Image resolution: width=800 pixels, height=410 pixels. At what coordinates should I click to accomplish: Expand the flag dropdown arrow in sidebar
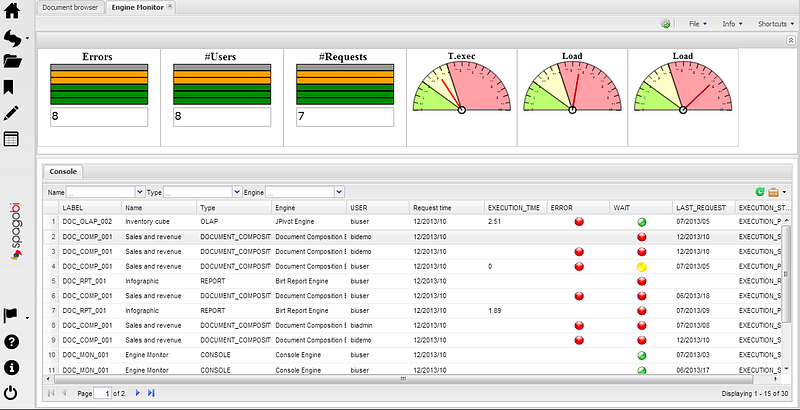click(x=27, y=318)
